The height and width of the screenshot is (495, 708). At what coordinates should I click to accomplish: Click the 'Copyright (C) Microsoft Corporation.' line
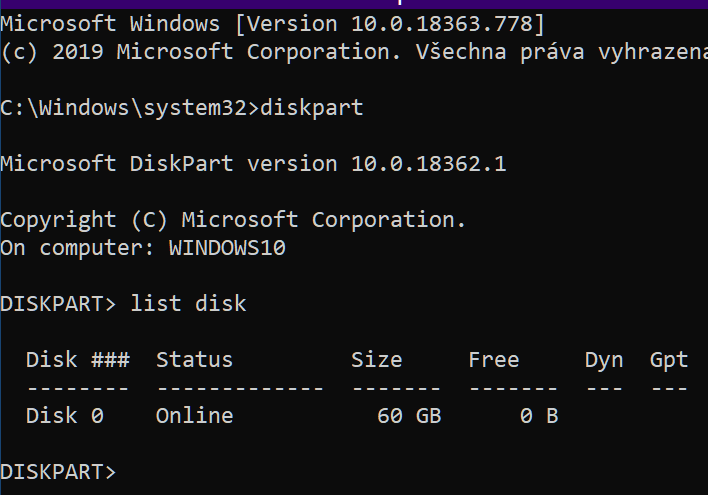click(x=233, y=220)
